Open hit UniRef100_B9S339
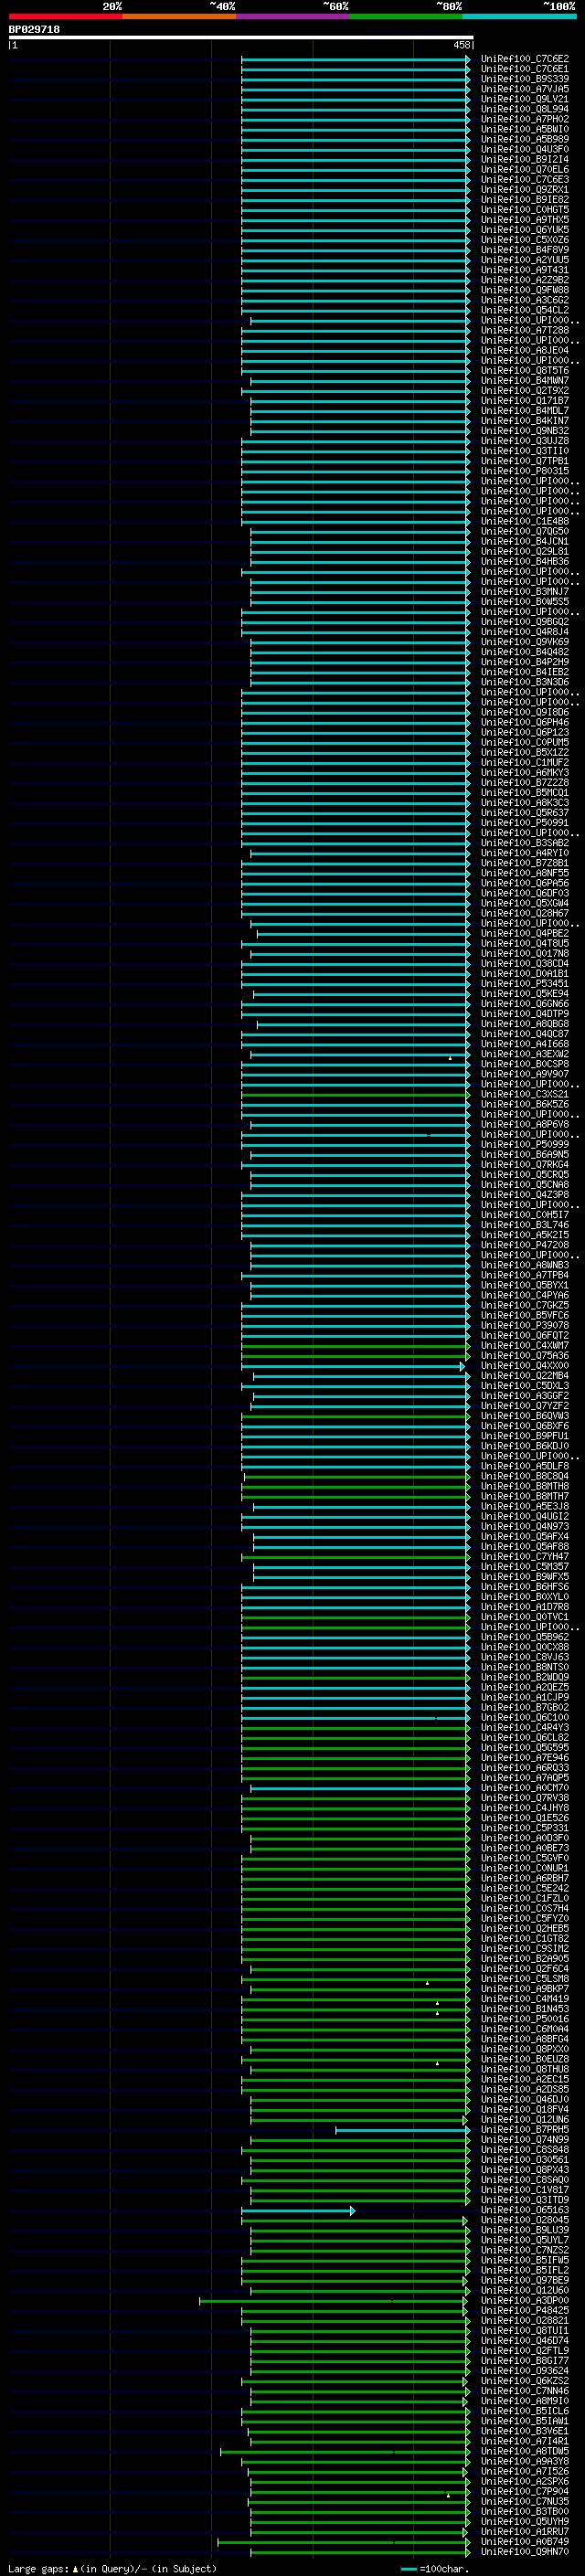585x2576 pixels. pyautogui.click(x=524, y=79)
